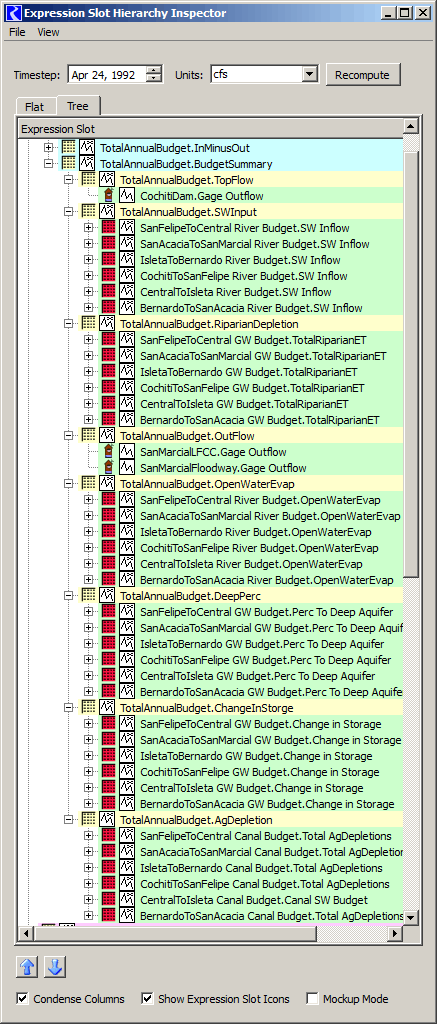437x1024 pixels.
Task: Click red table icon of IsletaToBernardo River Budget.SW Inflow
Action: 108,260
